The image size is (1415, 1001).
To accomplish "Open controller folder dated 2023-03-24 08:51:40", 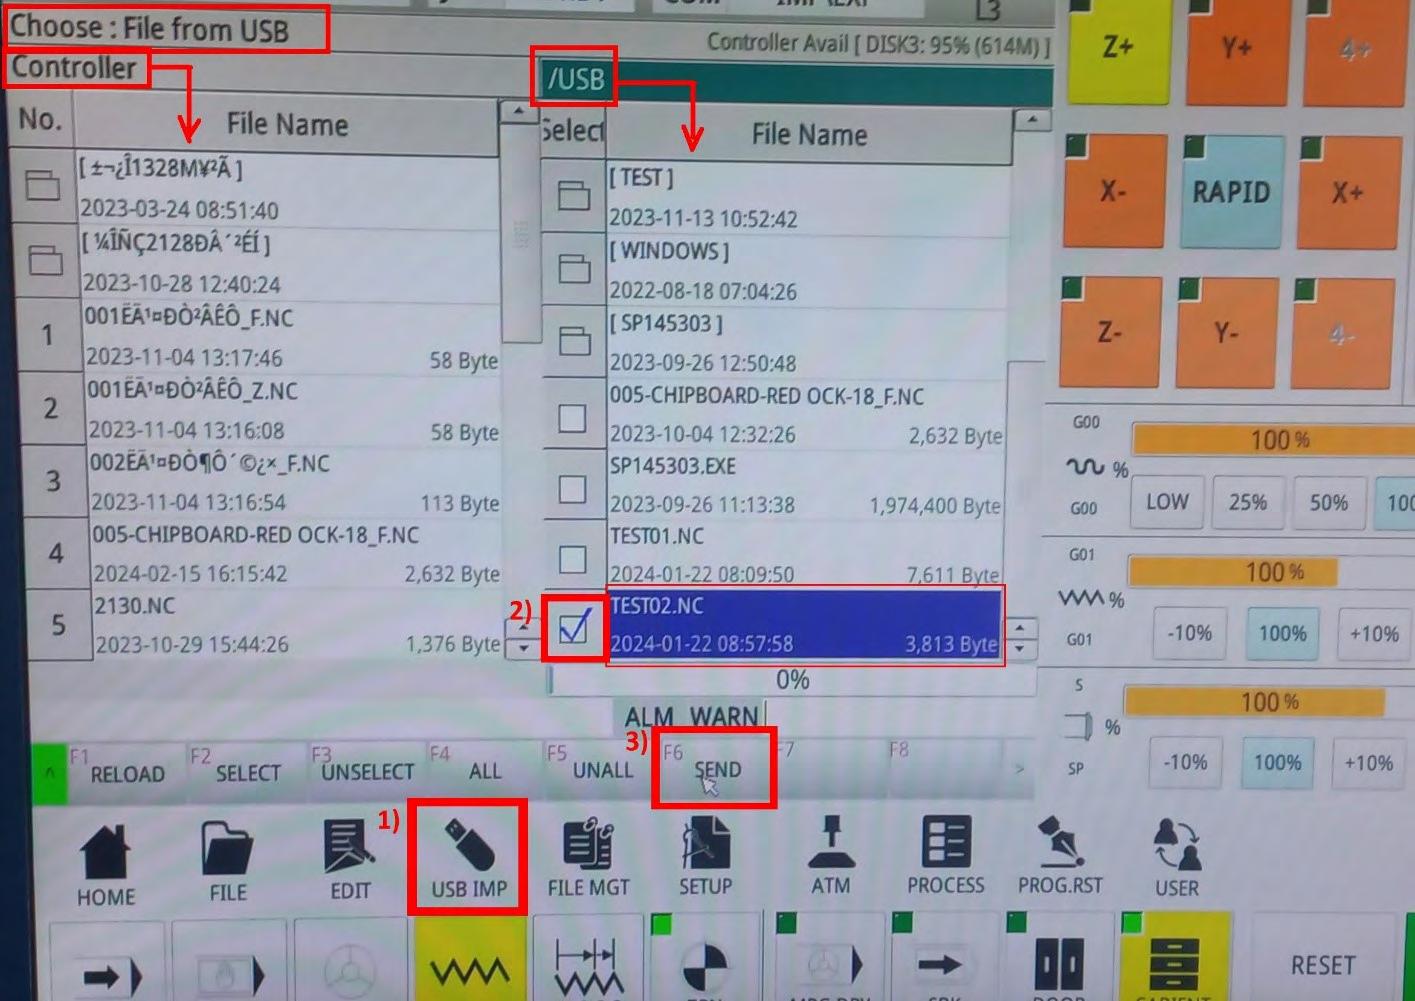I will [43, 185].
